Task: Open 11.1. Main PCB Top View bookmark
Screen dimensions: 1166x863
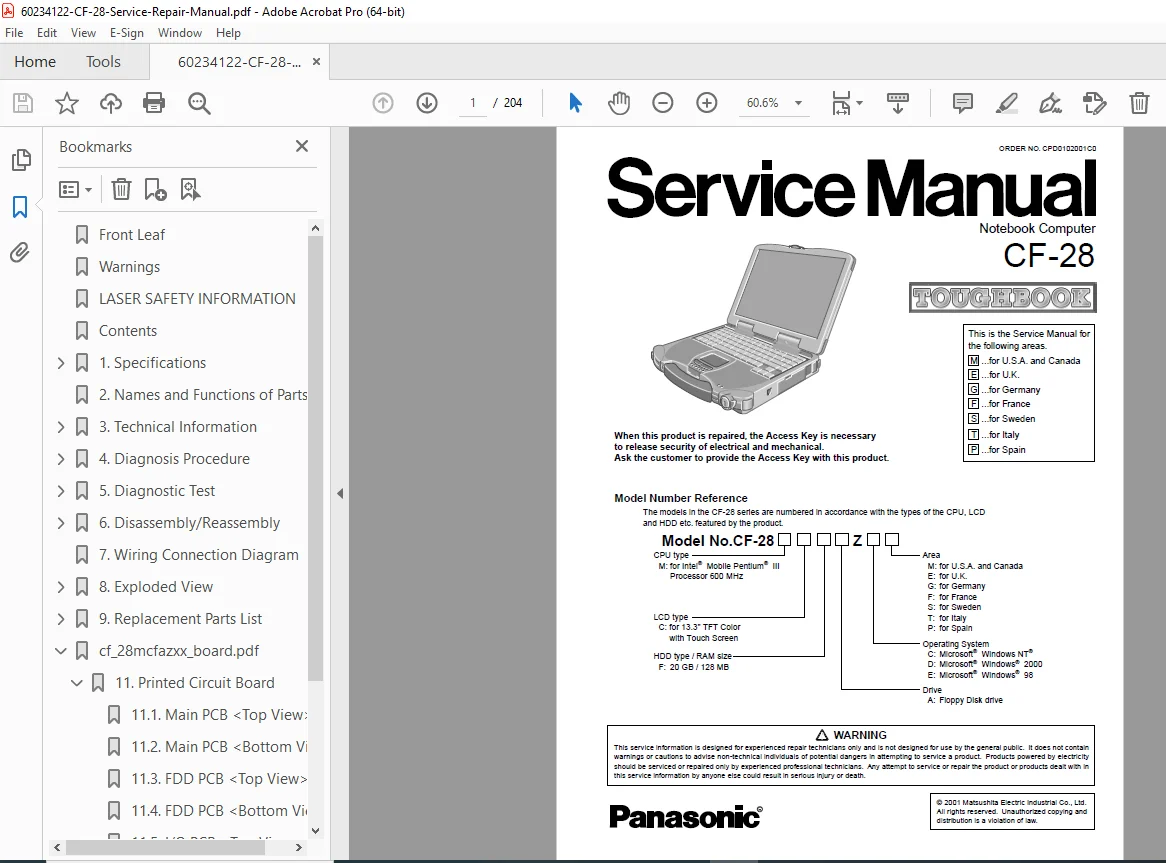Action: click(219, 714)
